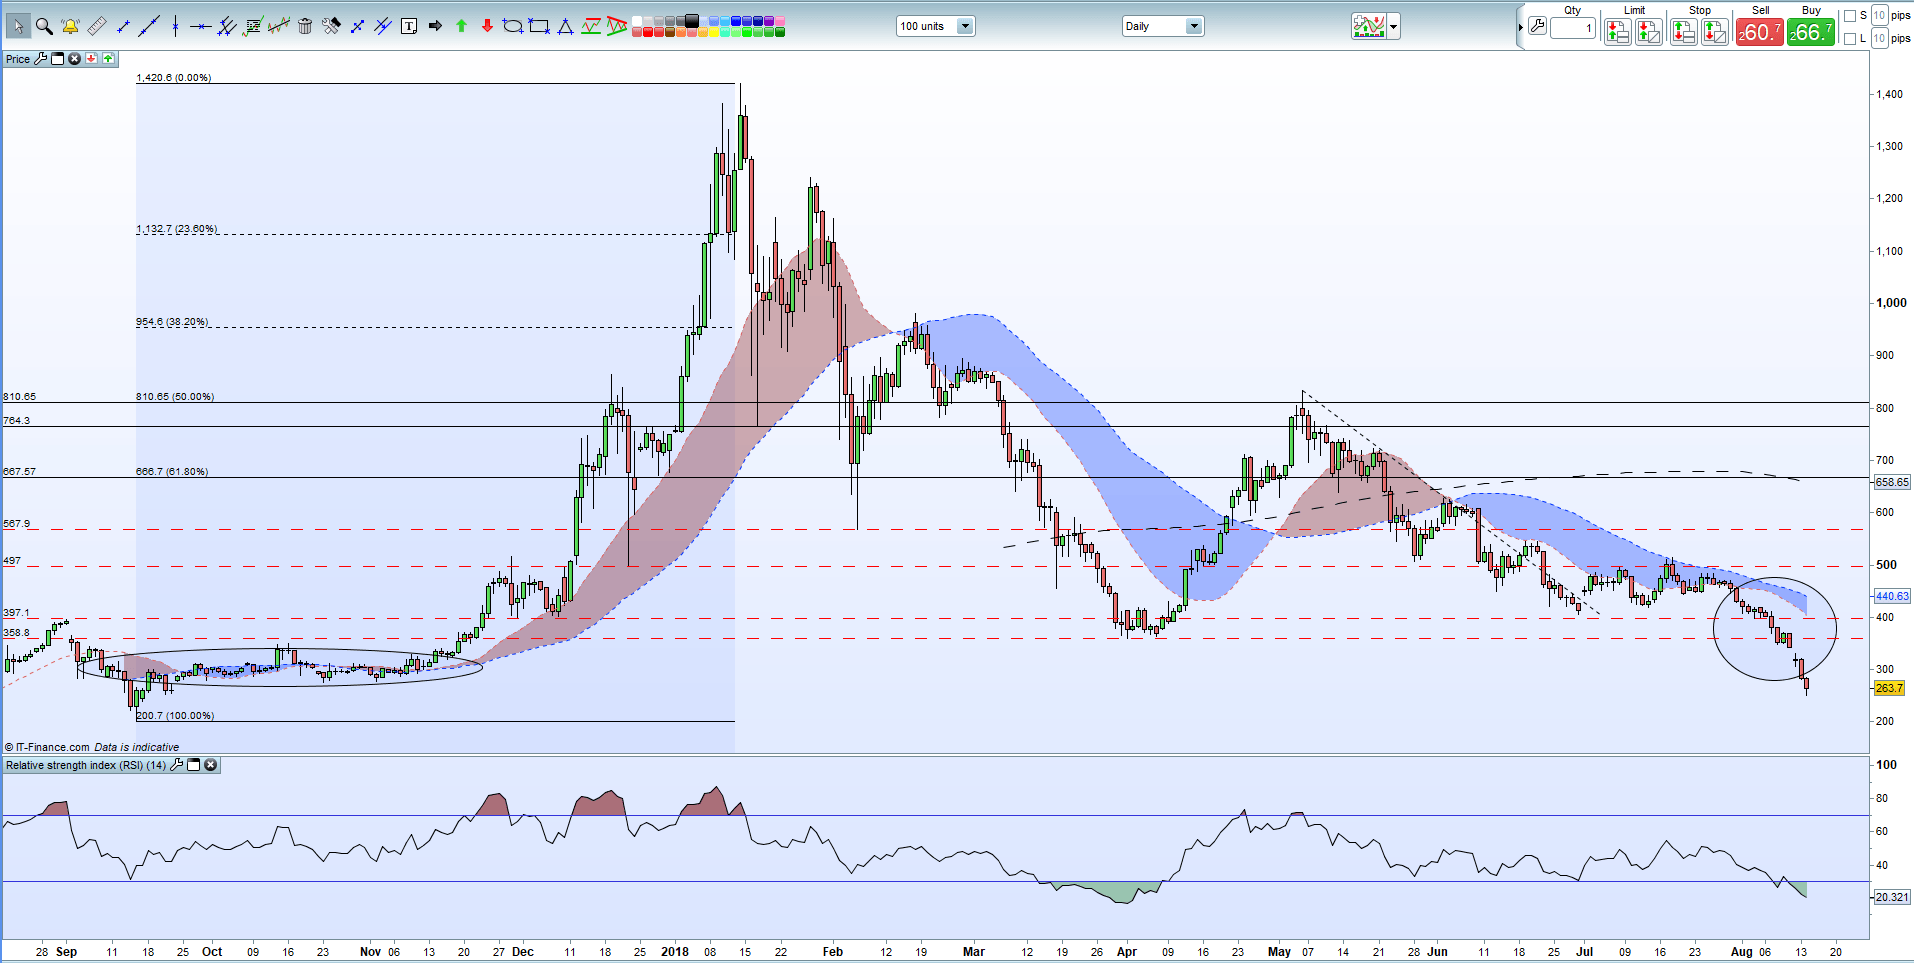Activate the magnifying glass zoom tool

44,26
